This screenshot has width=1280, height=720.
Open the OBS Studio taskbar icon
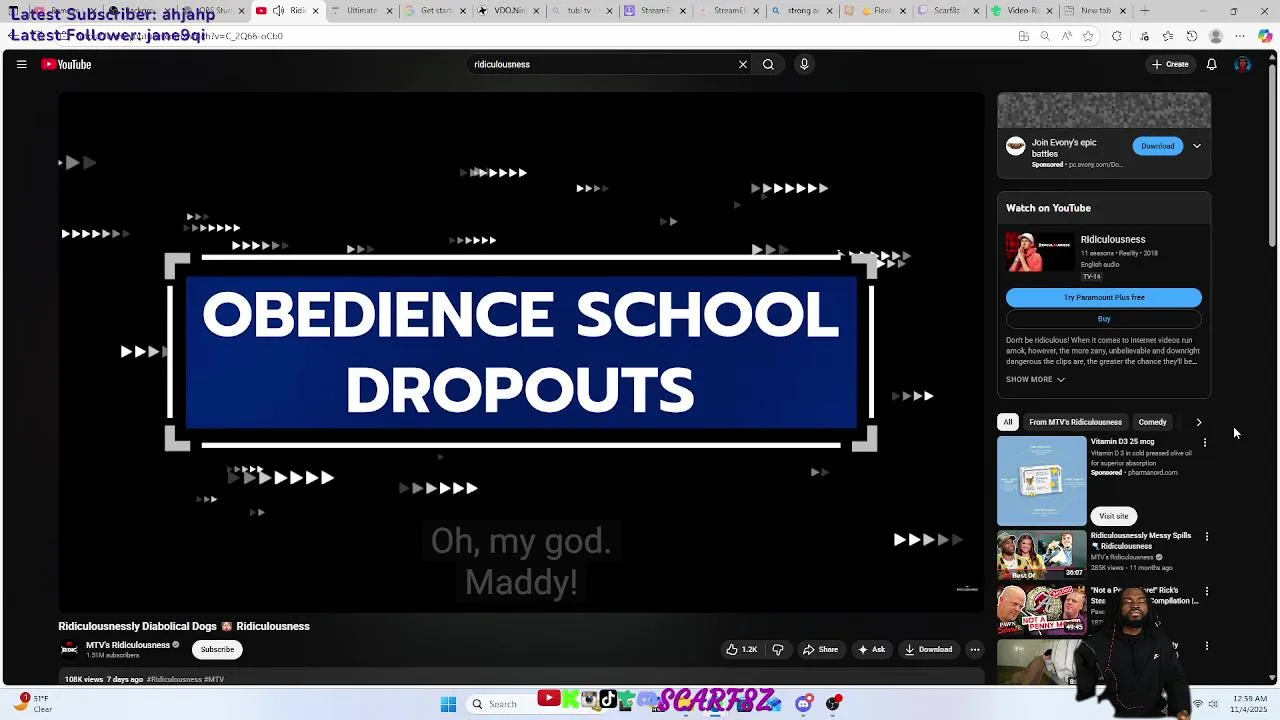click(832, 704)
